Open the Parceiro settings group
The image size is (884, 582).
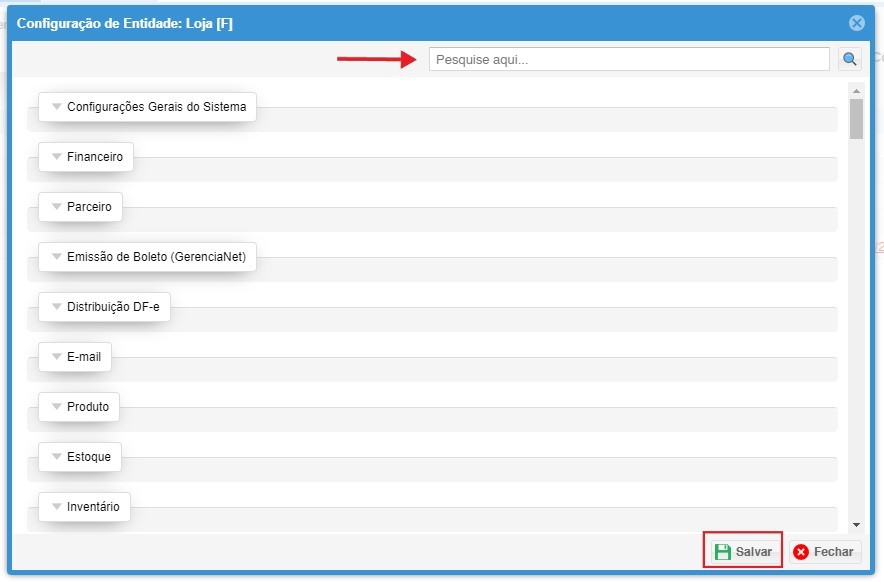(x=80, y=207)
